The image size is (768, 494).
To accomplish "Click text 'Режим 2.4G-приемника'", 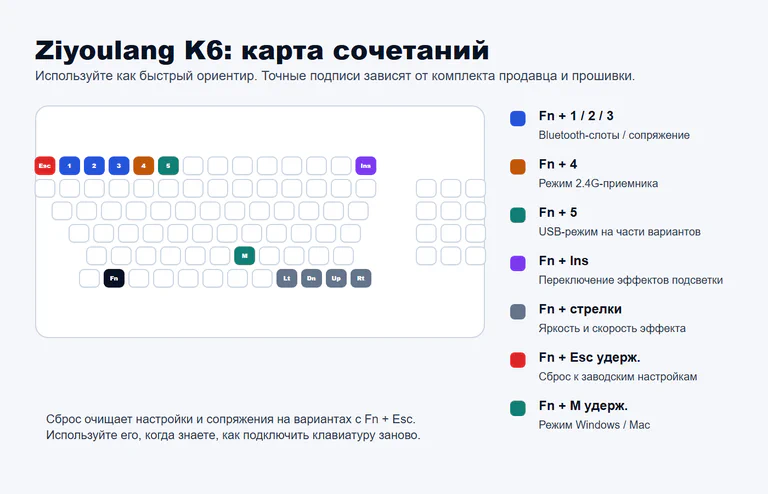I will click(599, 184).
